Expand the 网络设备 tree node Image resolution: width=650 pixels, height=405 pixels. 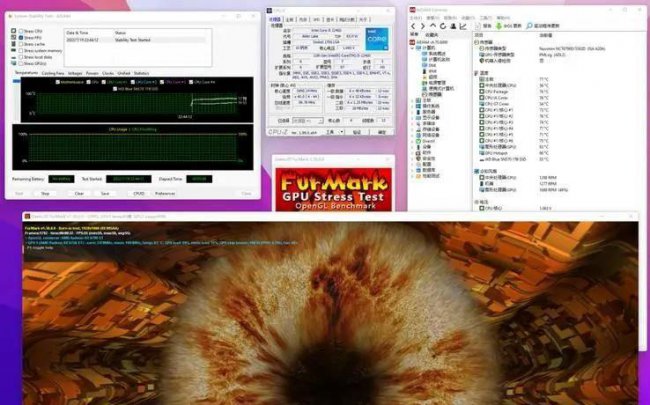[x=413, y=135]
